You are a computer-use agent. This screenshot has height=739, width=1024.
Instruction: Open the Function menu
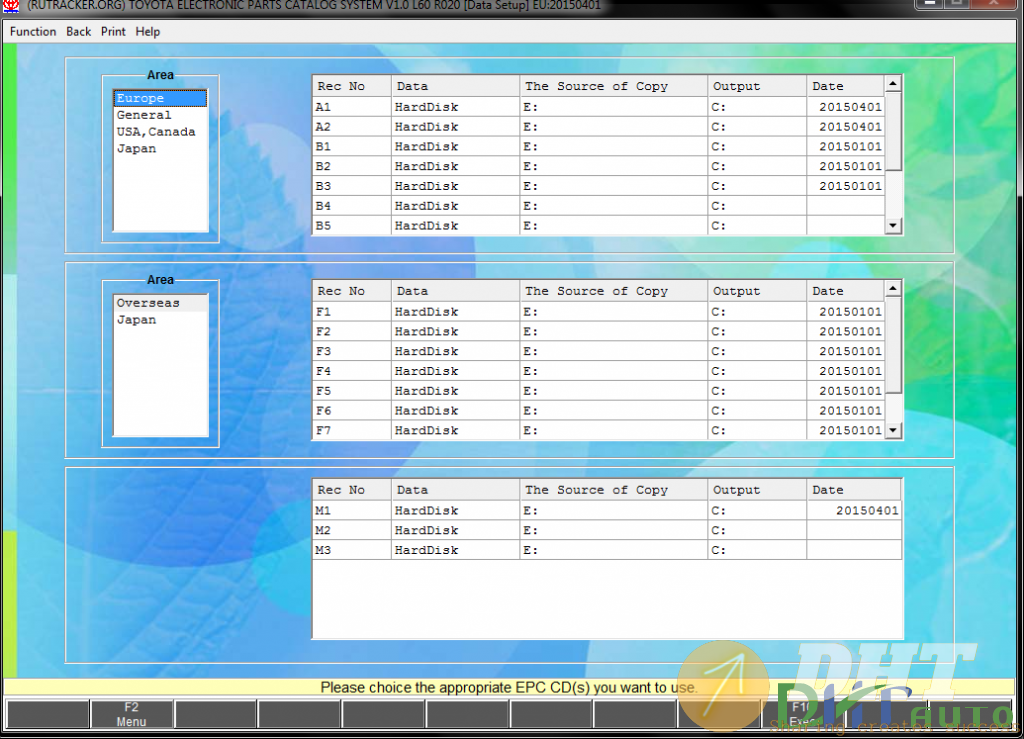click(x=33, y=31)
